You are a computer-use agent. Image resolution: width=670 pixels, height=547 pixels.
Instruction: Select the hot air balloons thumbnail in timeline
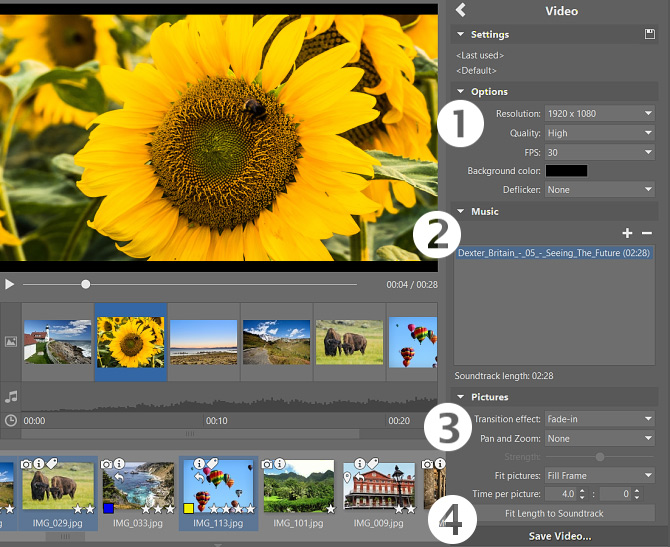point(413,342)
